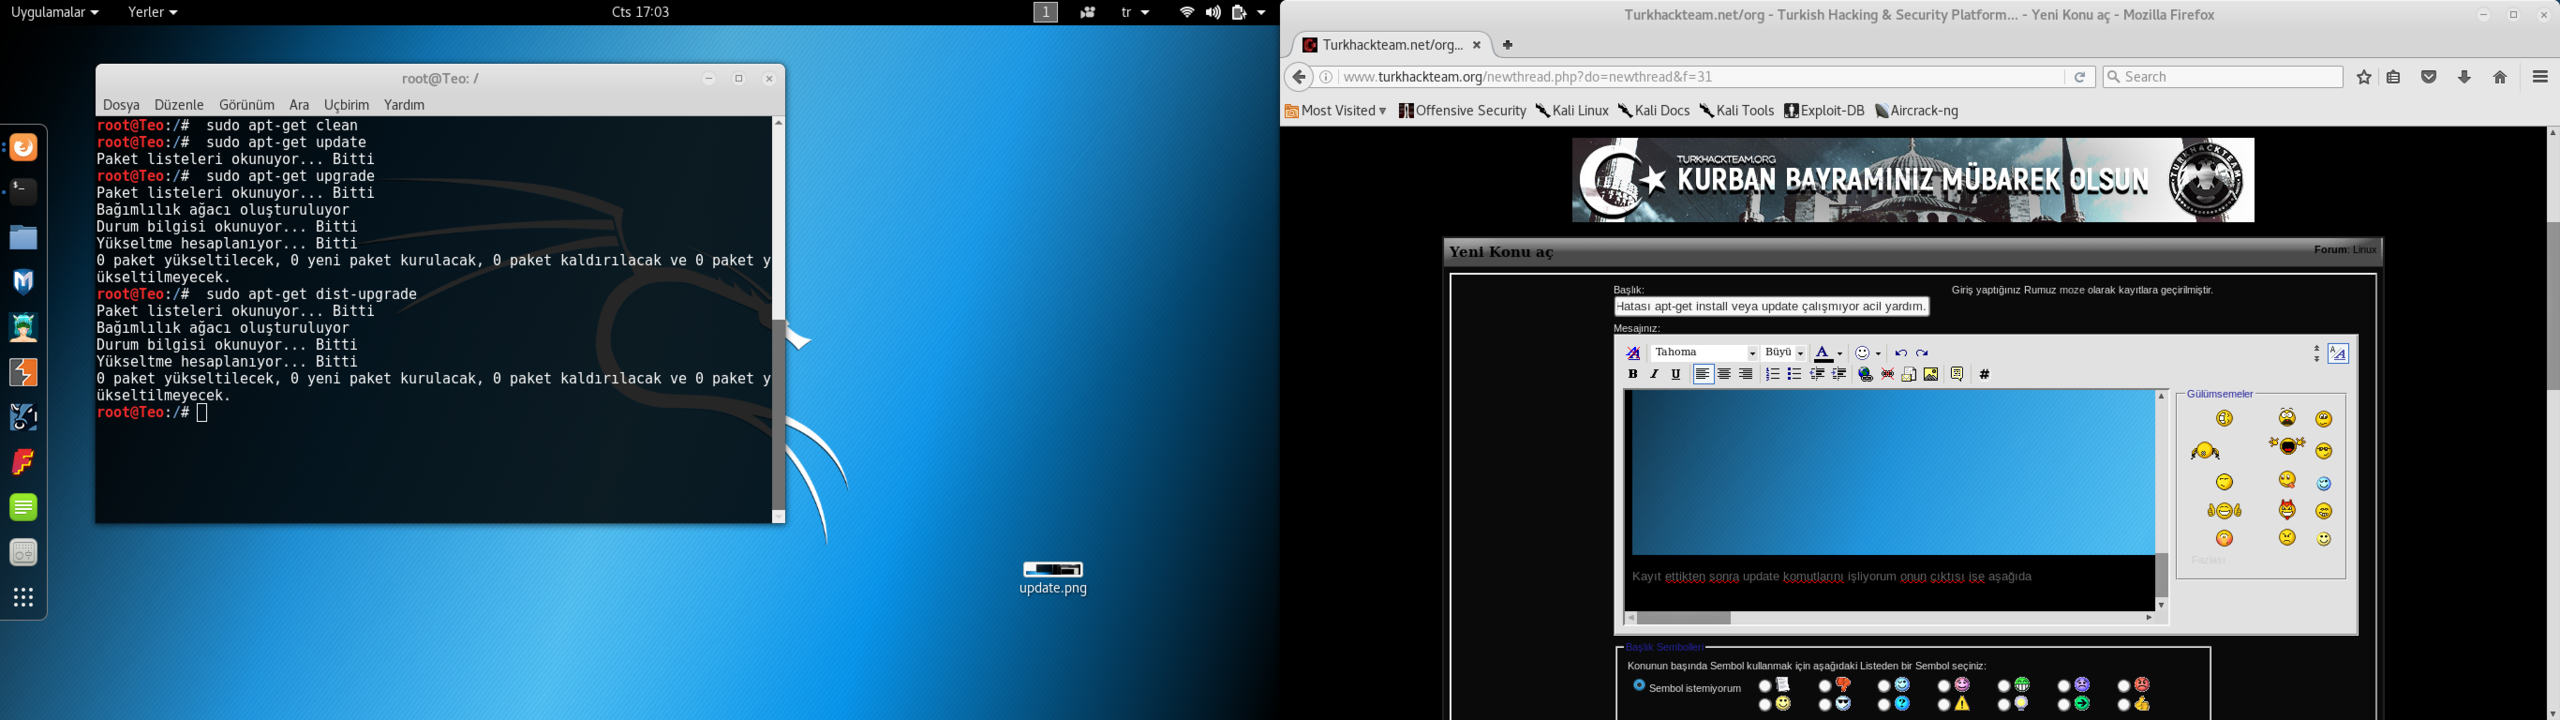Redo edit in message editor
The height and width of the screenshot is (720, 2560).
pyautogui.click(x=1922, y=353)
